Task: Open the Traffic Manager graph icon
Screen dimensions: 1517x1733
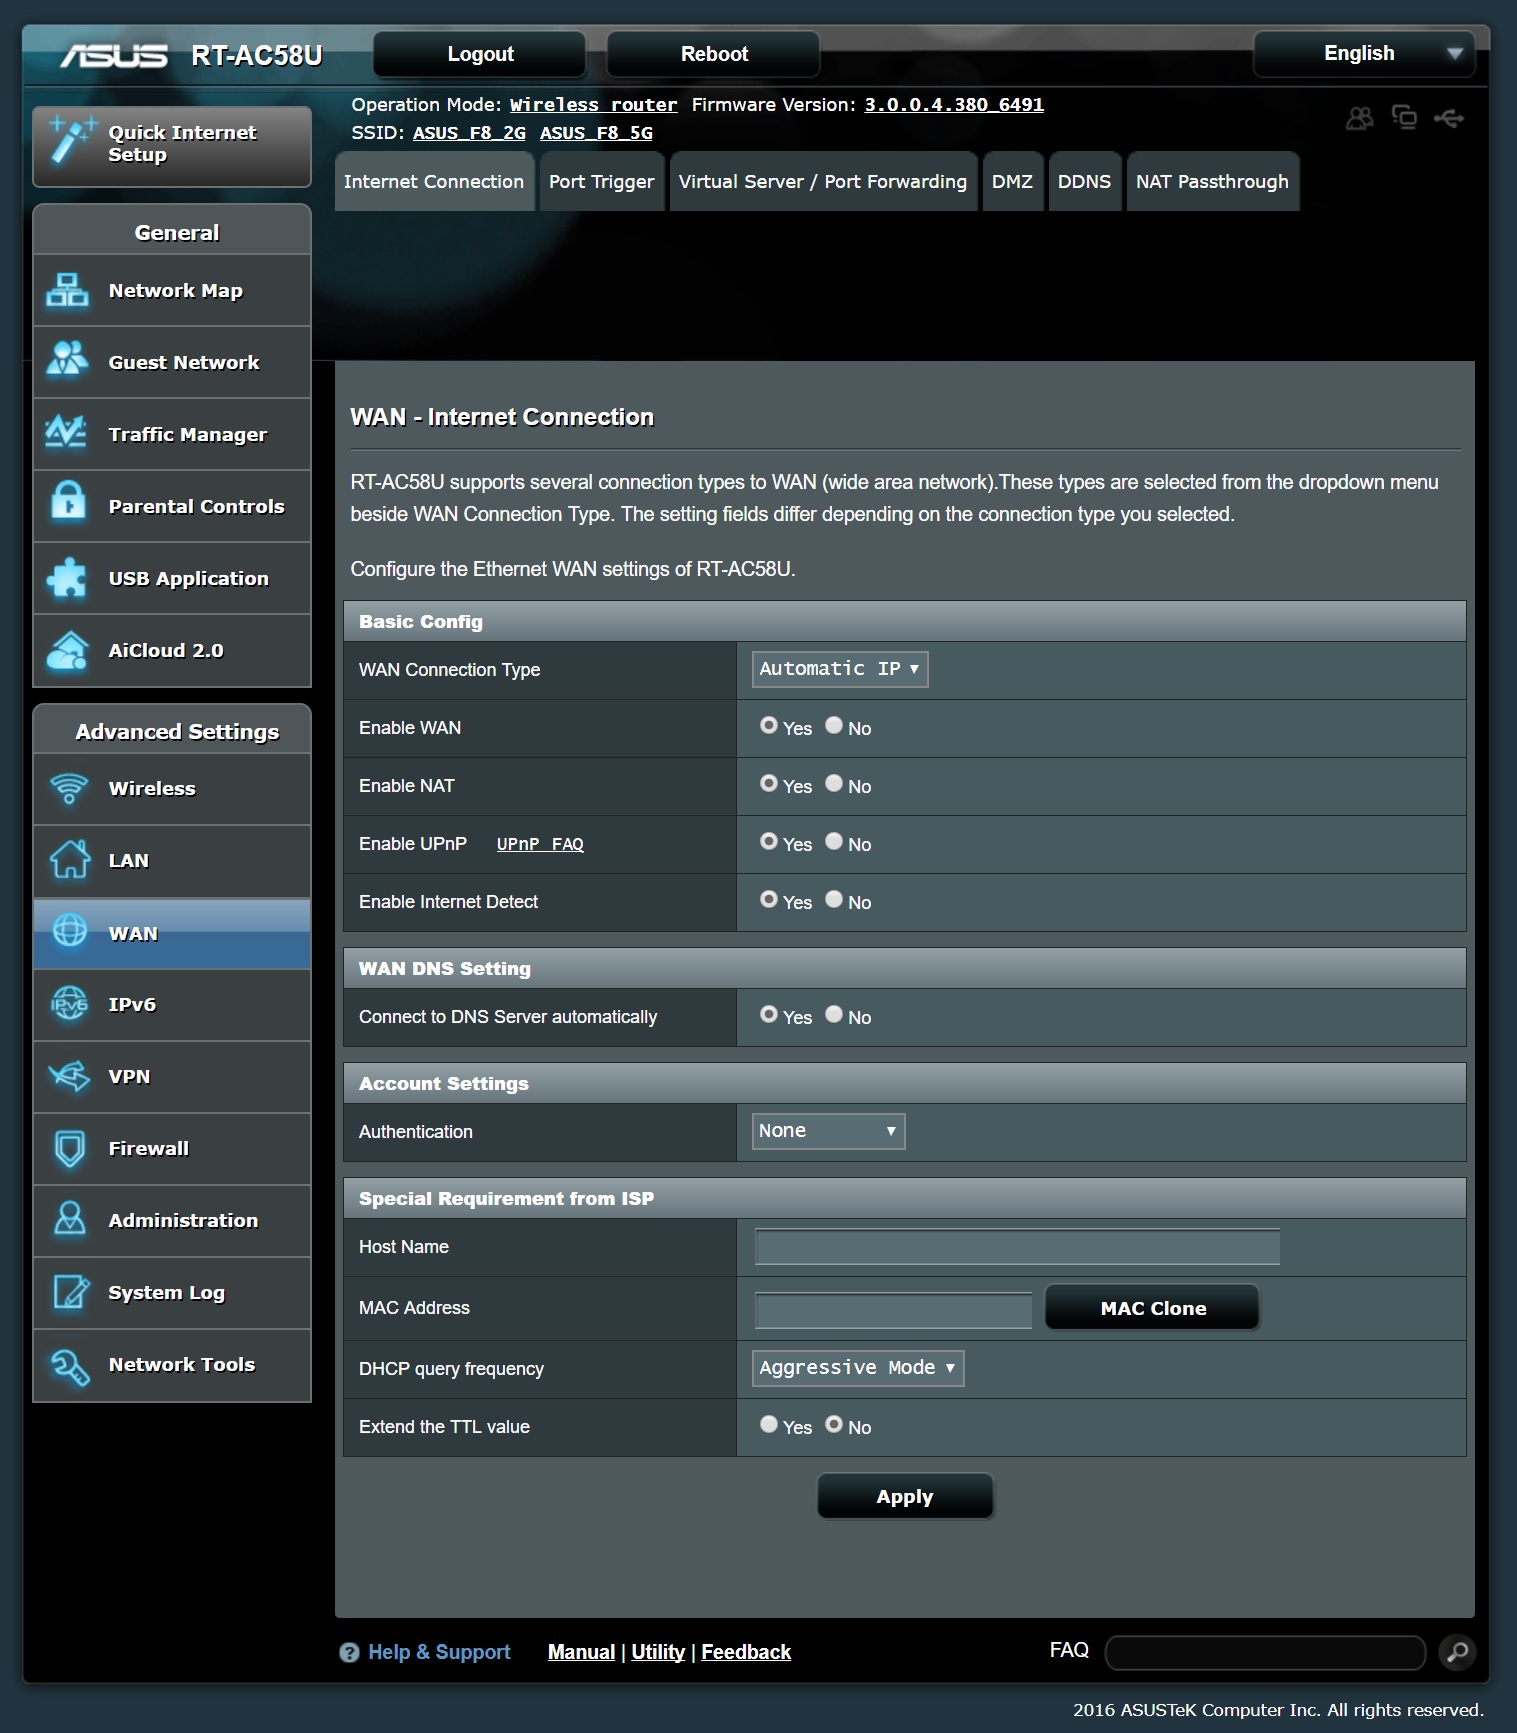Action: point(67,433)
